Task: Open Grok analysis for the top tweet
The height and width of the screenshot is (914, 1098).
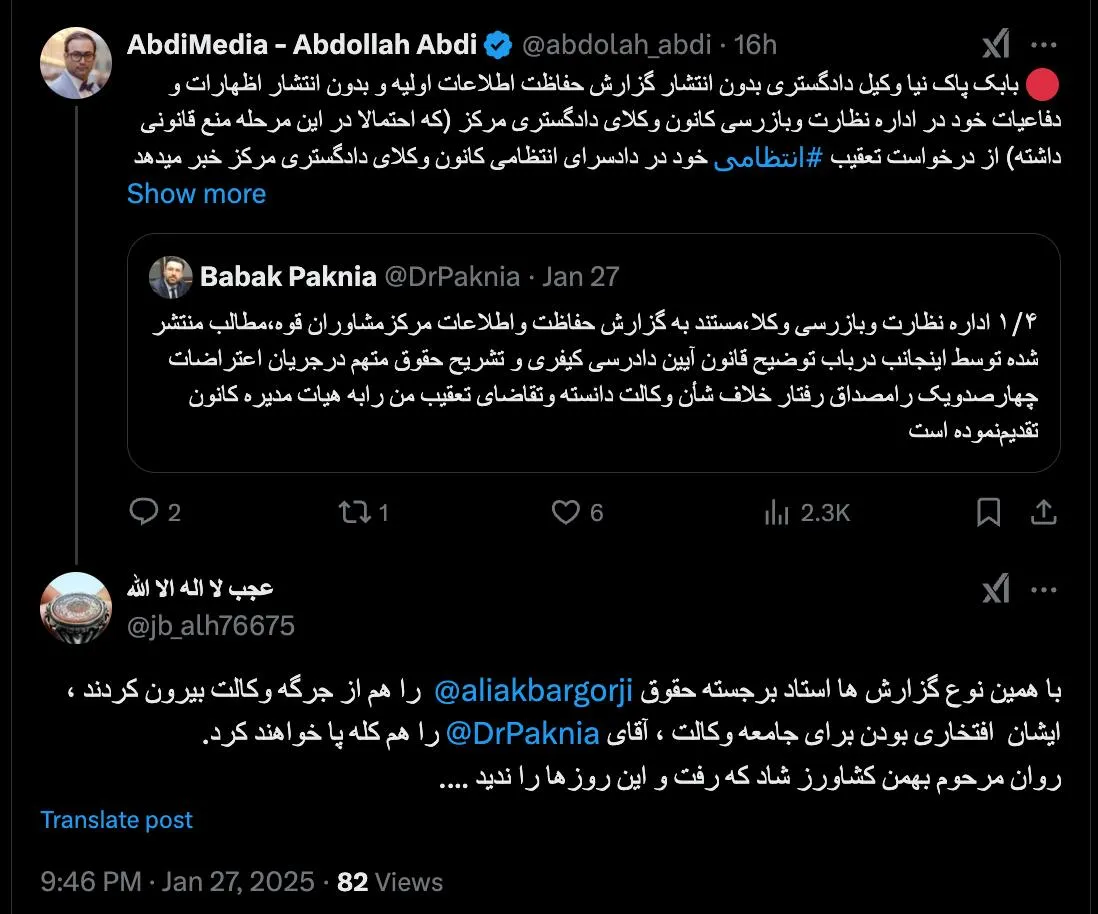Action: click(x=995, y=44)
